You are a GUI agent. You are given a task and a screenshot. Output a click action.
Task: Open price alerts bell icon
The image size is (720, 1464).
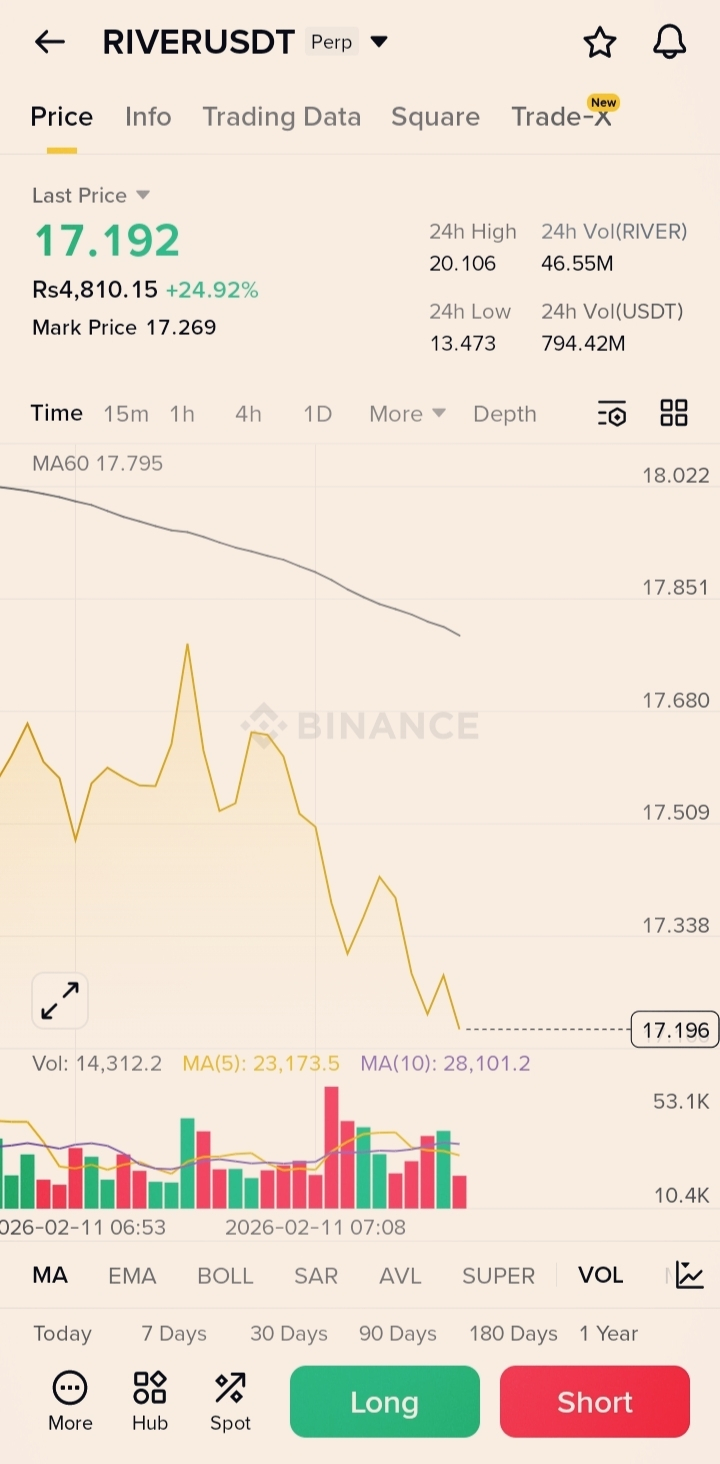click(x=669, y=42)
